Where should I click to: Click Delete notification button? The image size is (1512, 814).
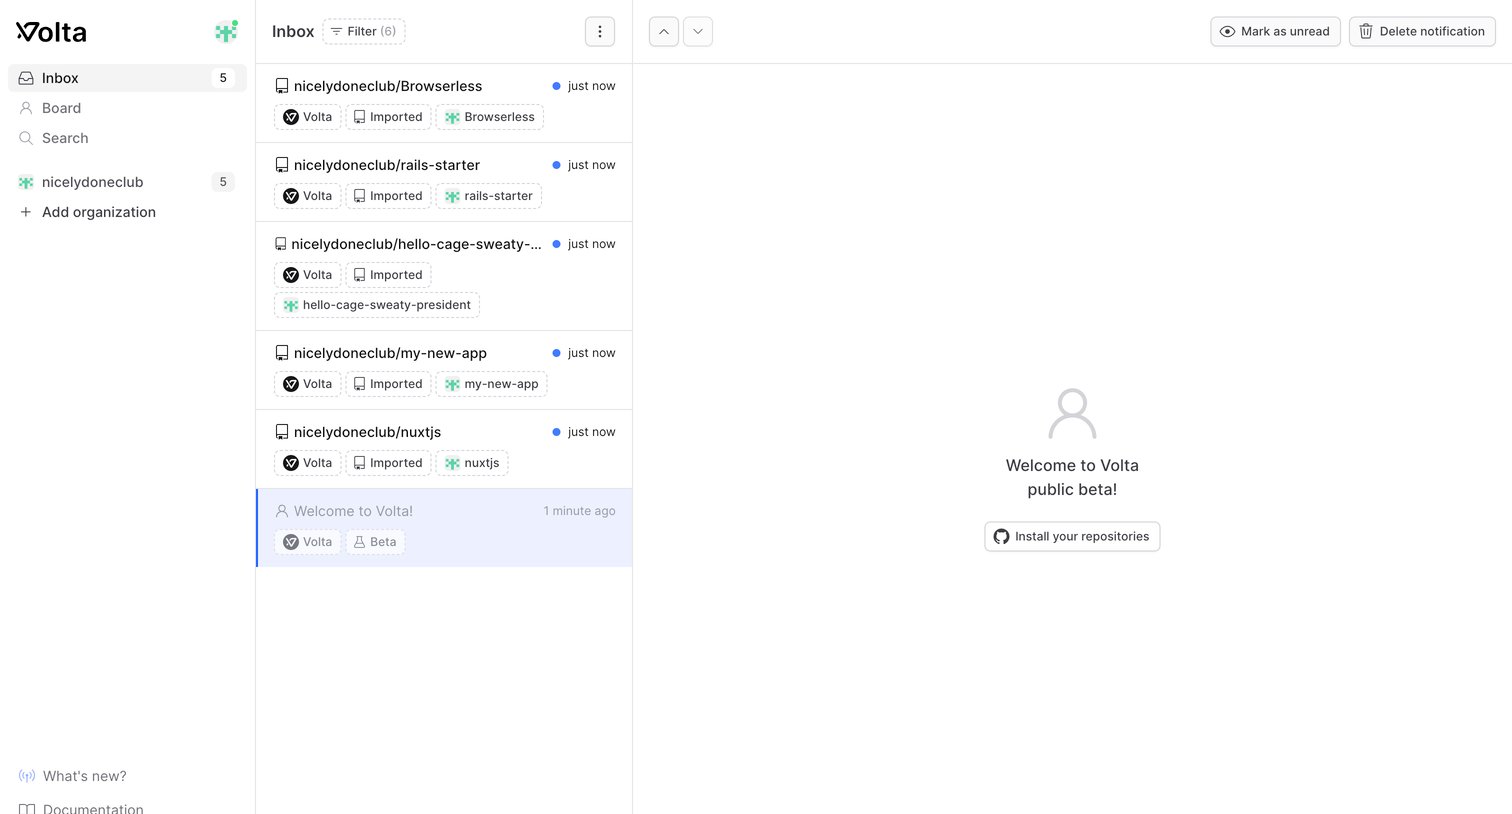[1422, 32]
